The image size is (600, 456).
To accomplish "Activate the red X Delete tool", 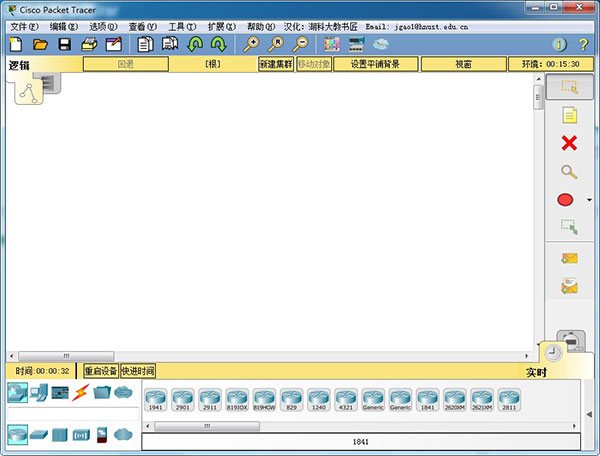I will tap(569, 143).
